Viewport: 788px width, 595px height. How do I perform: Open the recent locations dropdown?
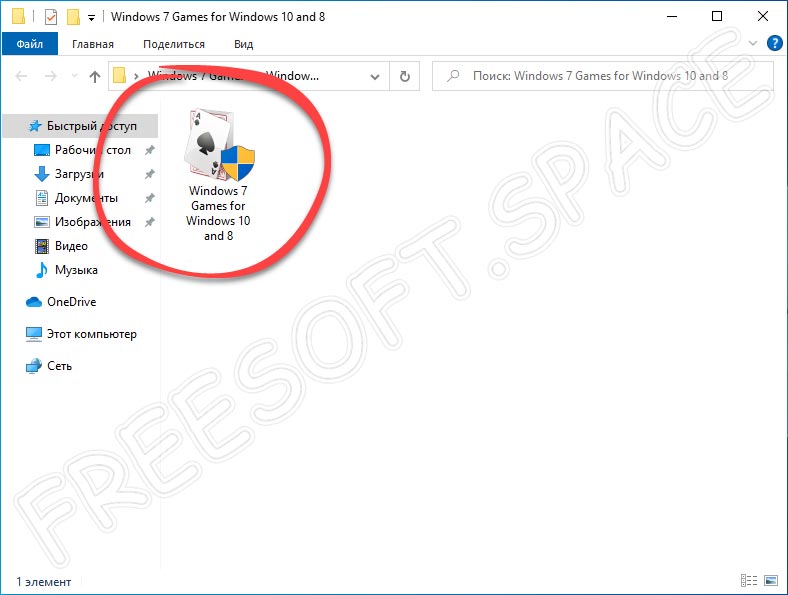pyautogui.click(x=74, y=76)
